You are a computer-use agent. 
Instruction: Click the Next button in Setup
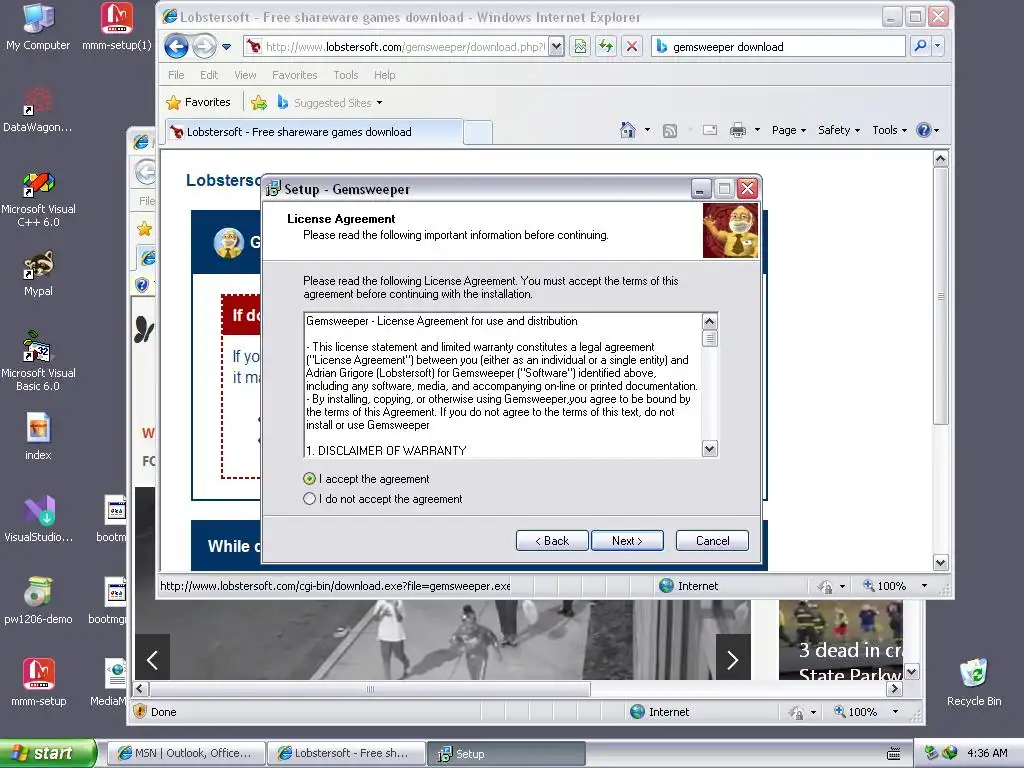tap(627, 541)
